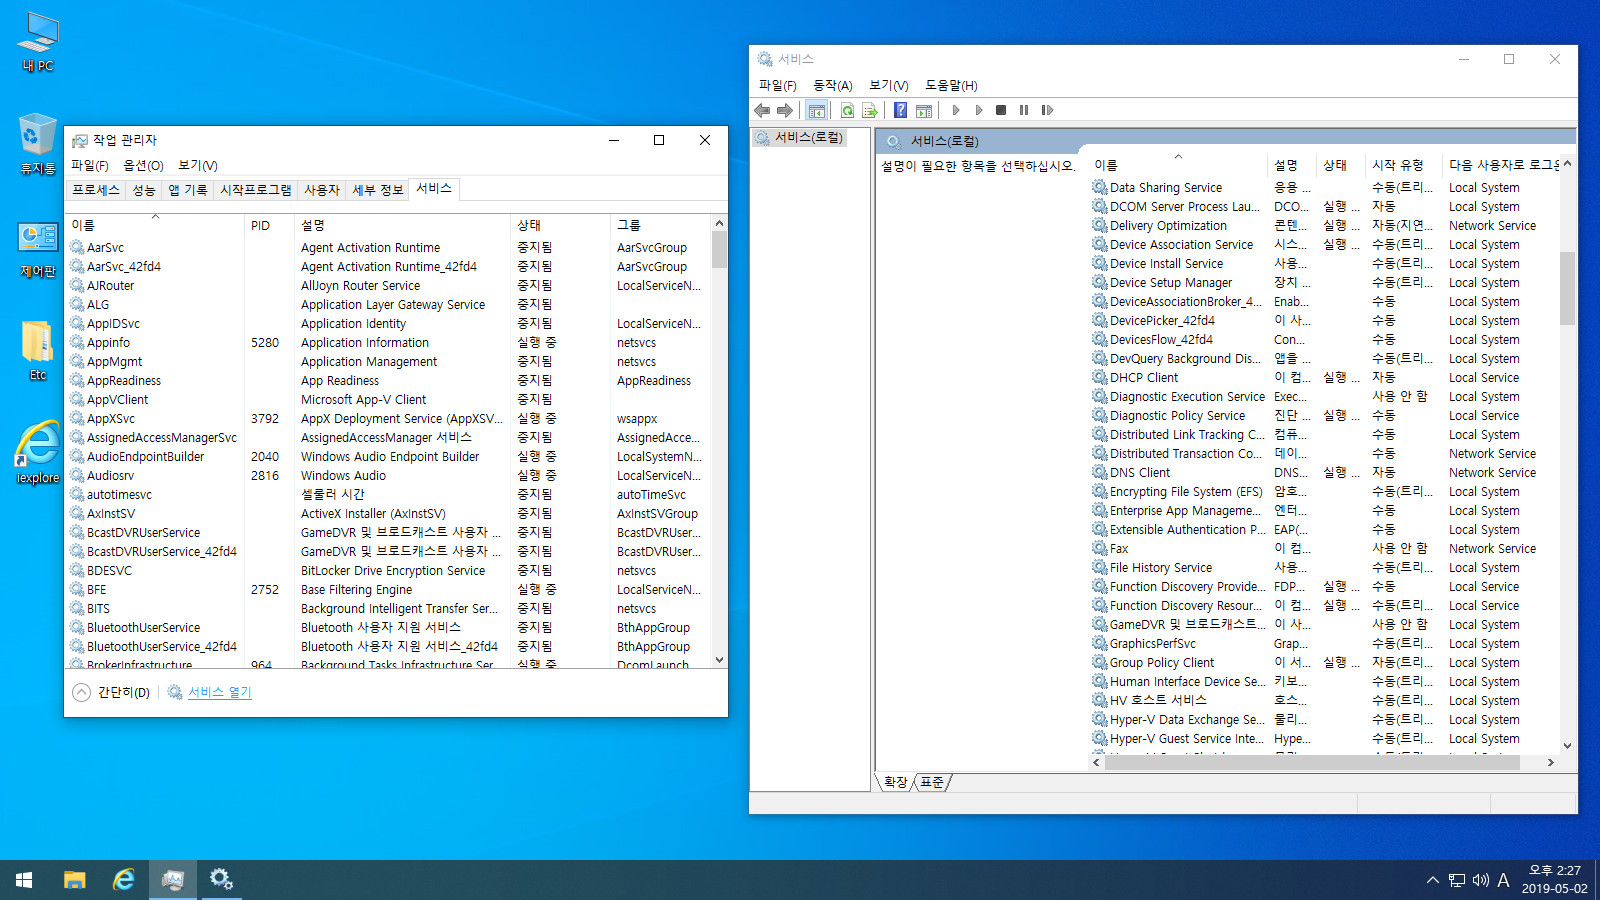This screenshot has width=1600, height=900.
Task: Switch to 표준 view tab in Services
Action: pos(932,782)
